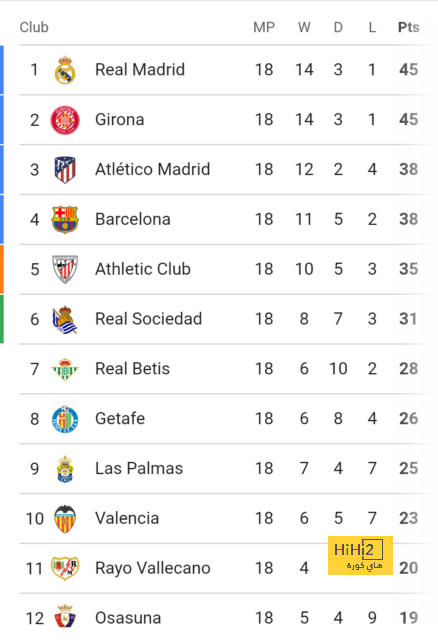Click the Girona club badge
438x640 pixels.
tap(65, 120)
